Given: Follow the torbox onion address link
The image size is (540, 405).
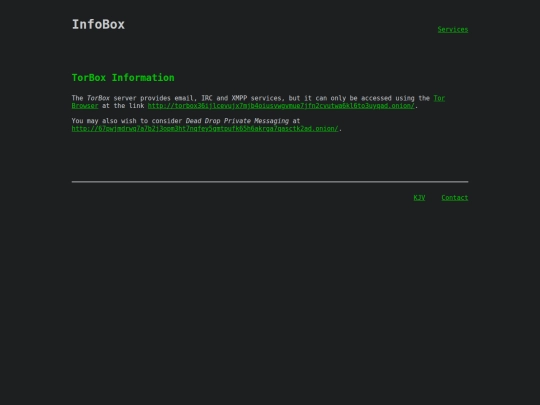Looking at the screenshot, I should (281, 106).
